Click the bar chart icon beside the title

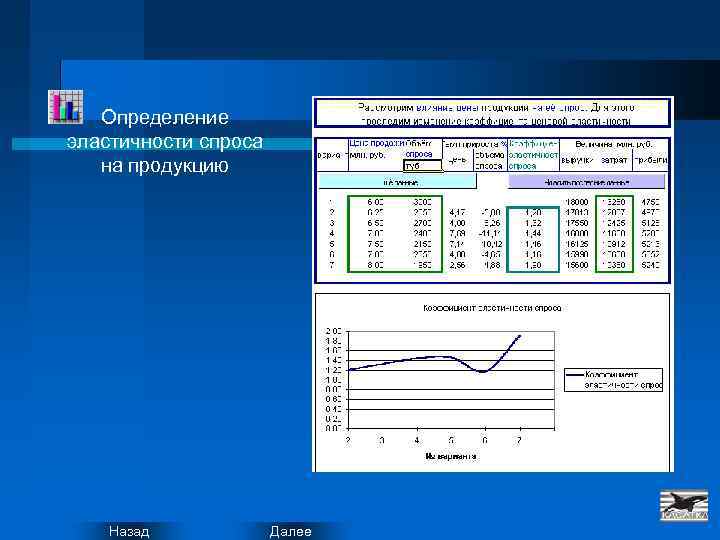click(66, 107)
